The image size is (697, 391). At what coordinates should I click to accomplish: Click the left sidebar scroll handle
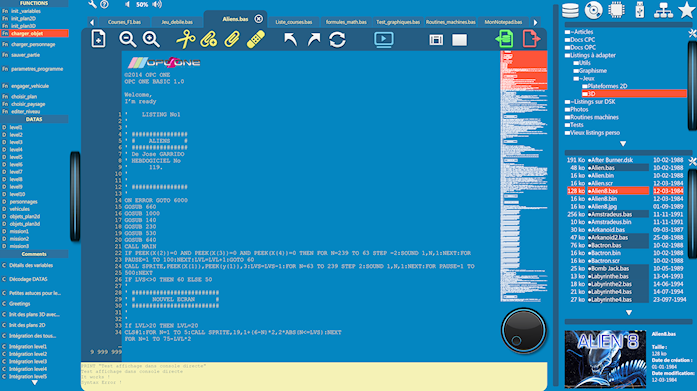click(x=75, y=196)
